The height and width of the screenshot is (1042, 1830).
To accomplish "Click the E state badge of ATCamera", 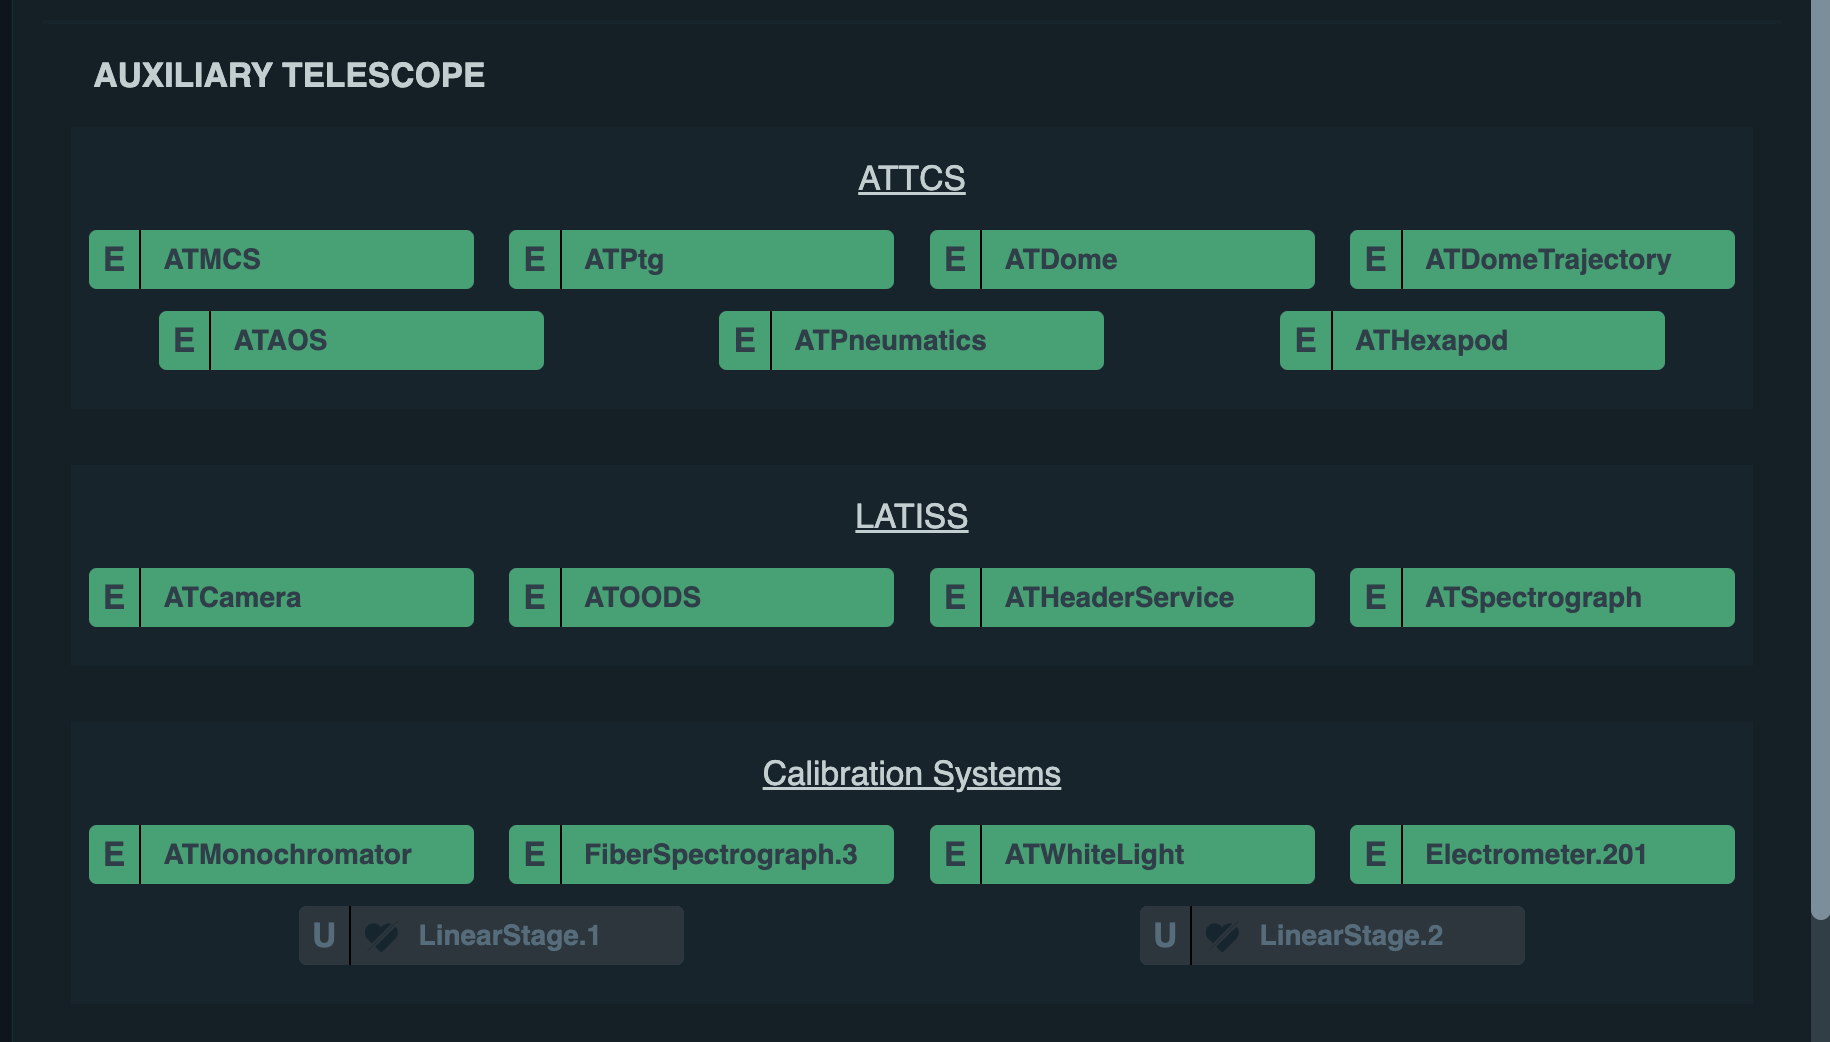I will pos(114,598).
